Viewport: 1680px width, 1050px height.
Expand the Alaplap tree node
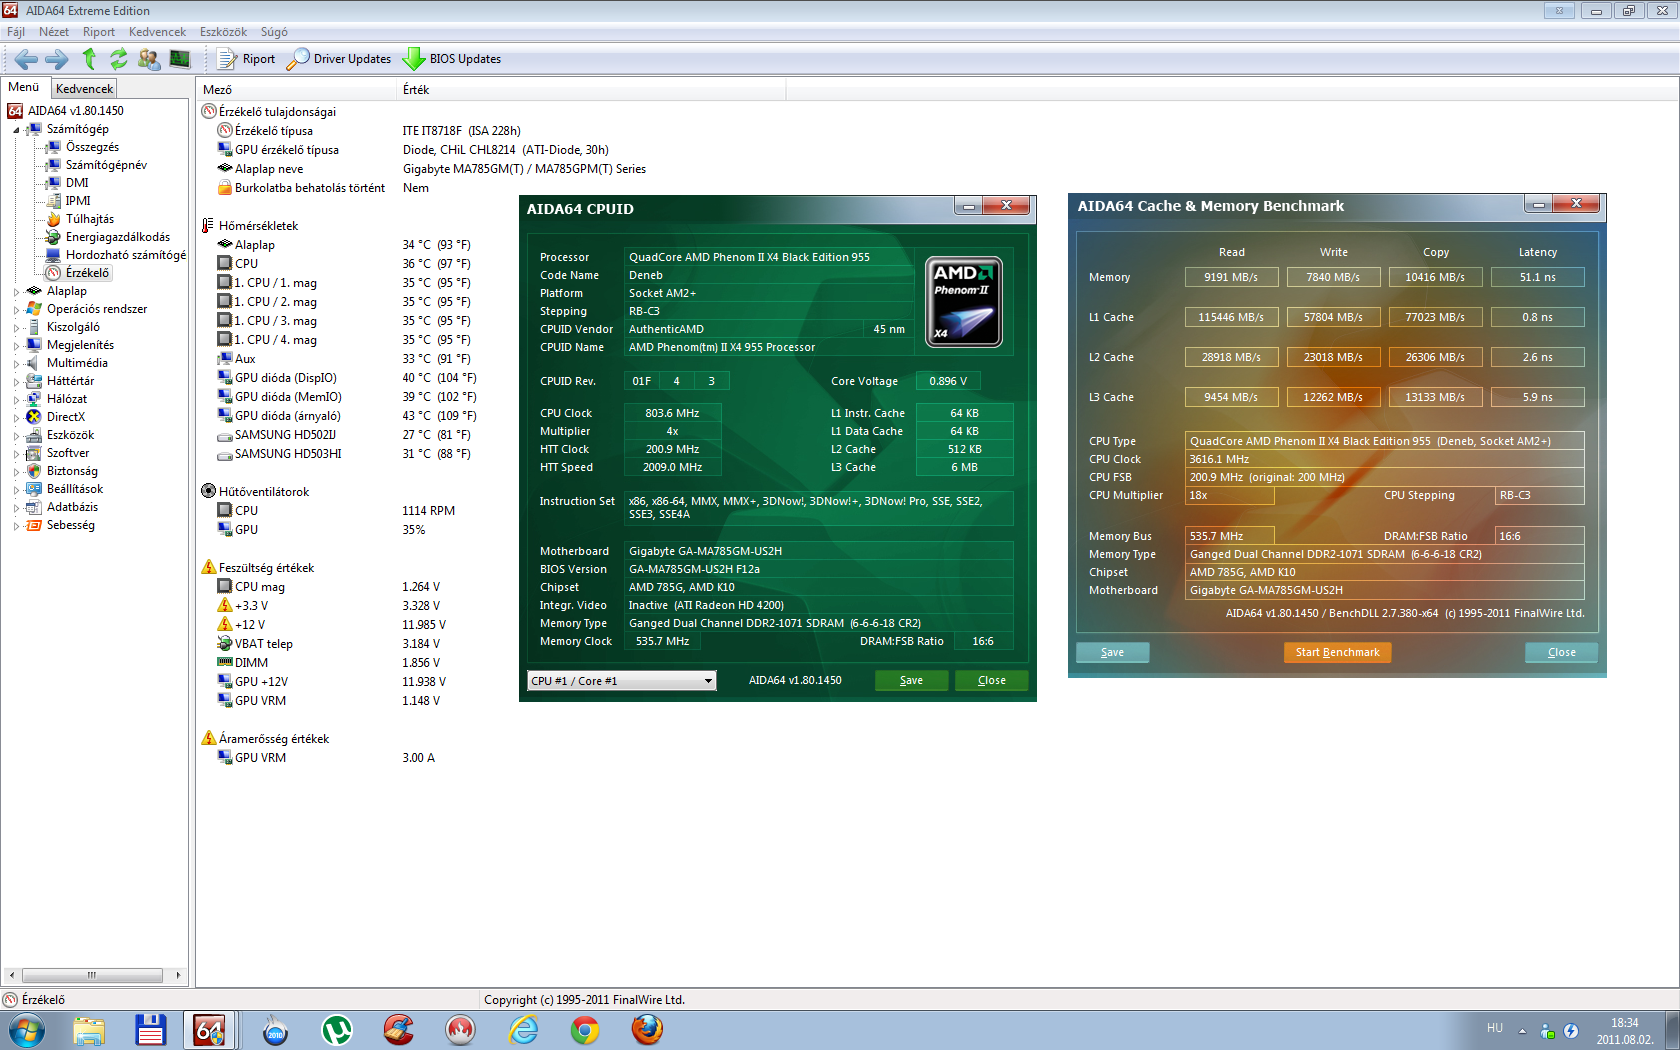(16, 292)
